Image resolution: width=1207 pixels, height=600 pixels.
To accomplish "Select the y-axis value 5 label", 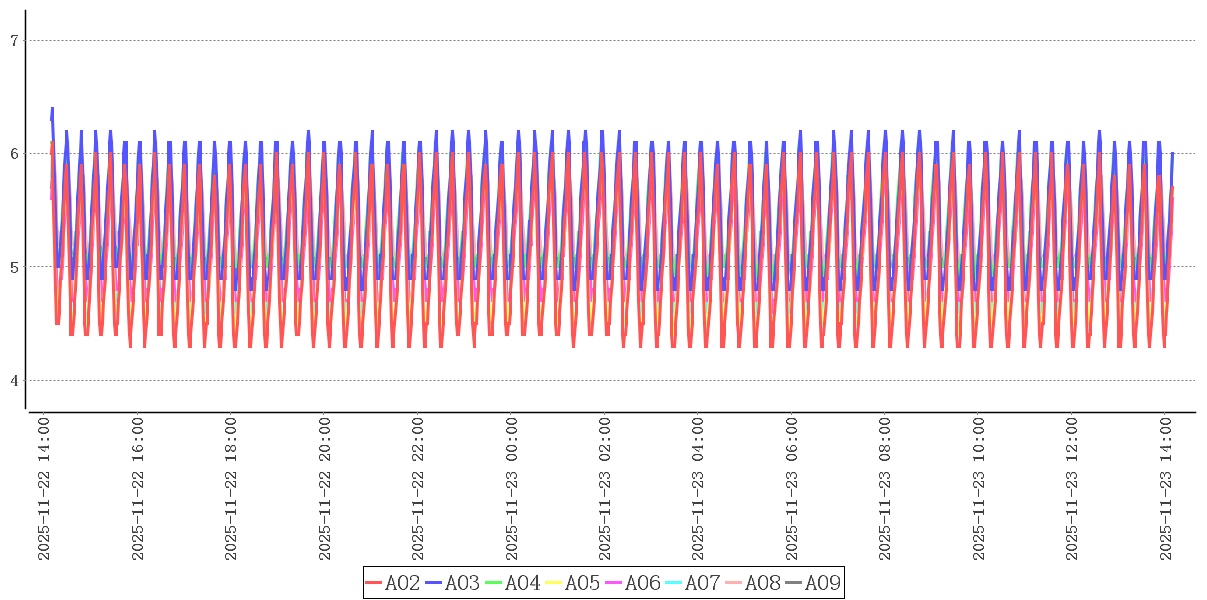I will (x=14, y=267).
